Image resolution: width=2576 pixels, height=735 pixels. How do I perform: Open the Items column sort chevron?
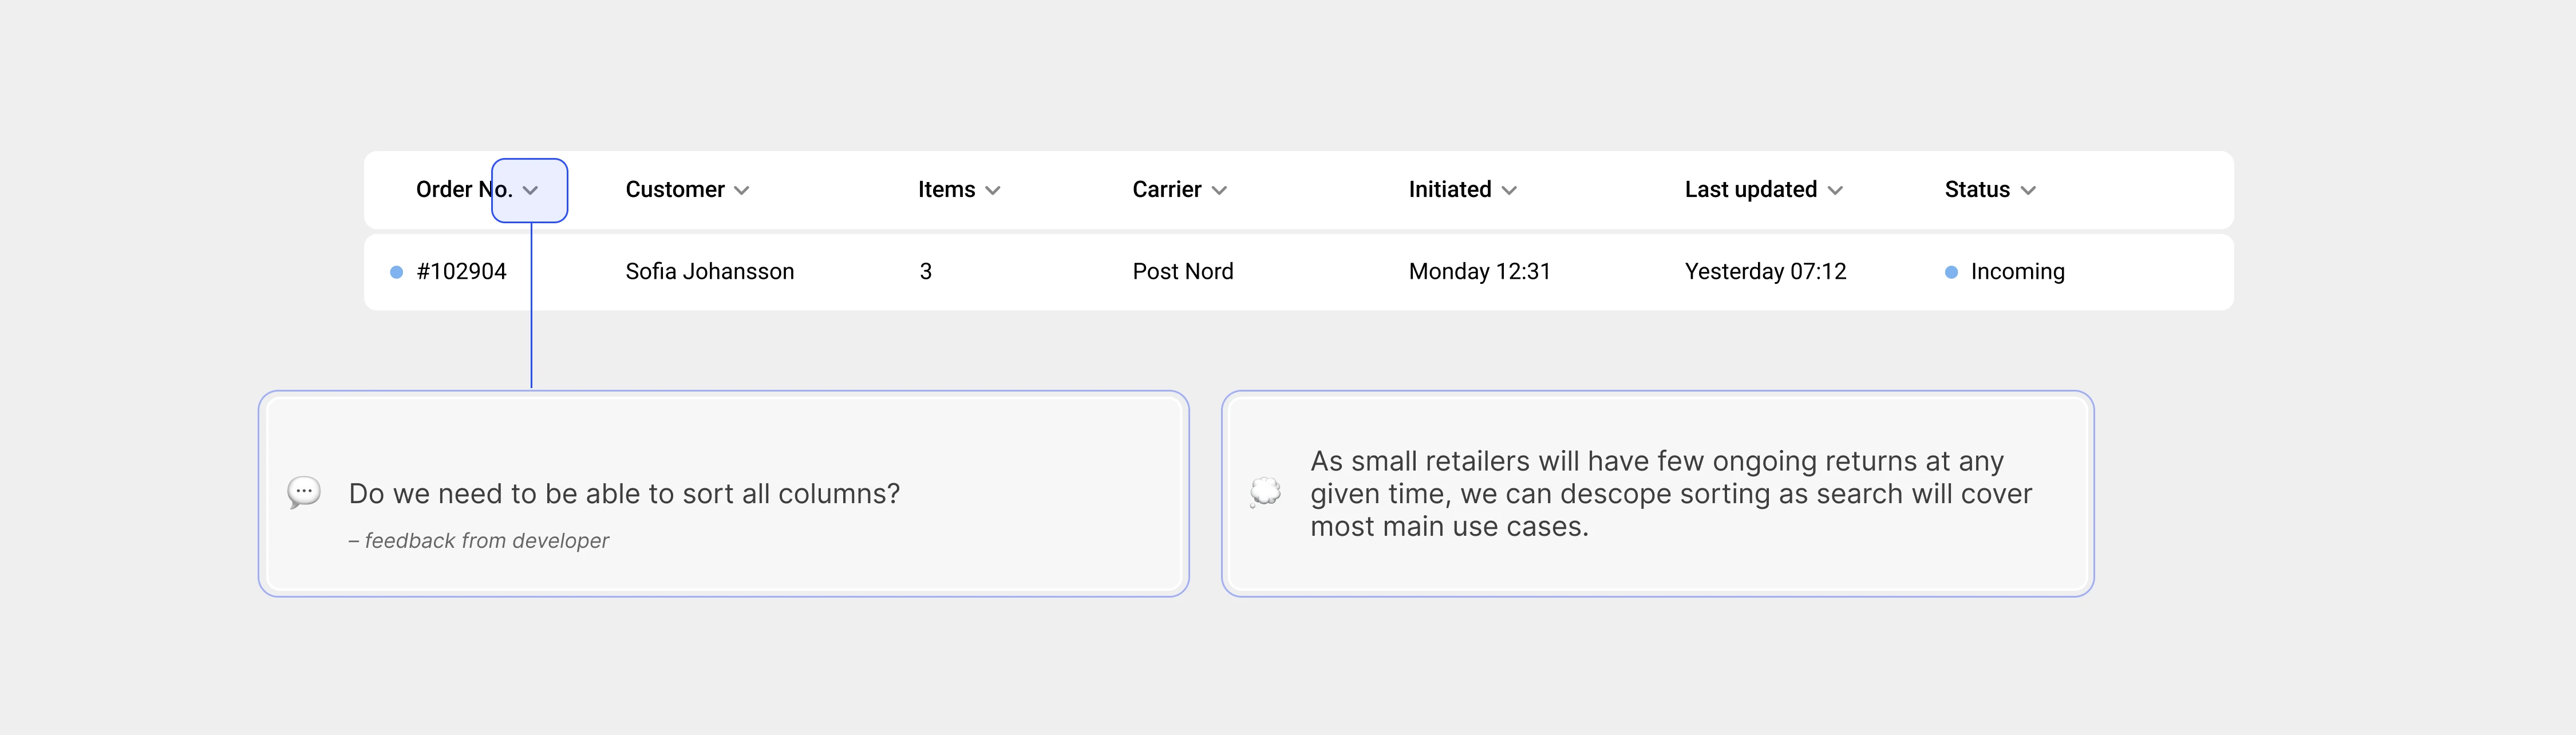coord(992,190)
